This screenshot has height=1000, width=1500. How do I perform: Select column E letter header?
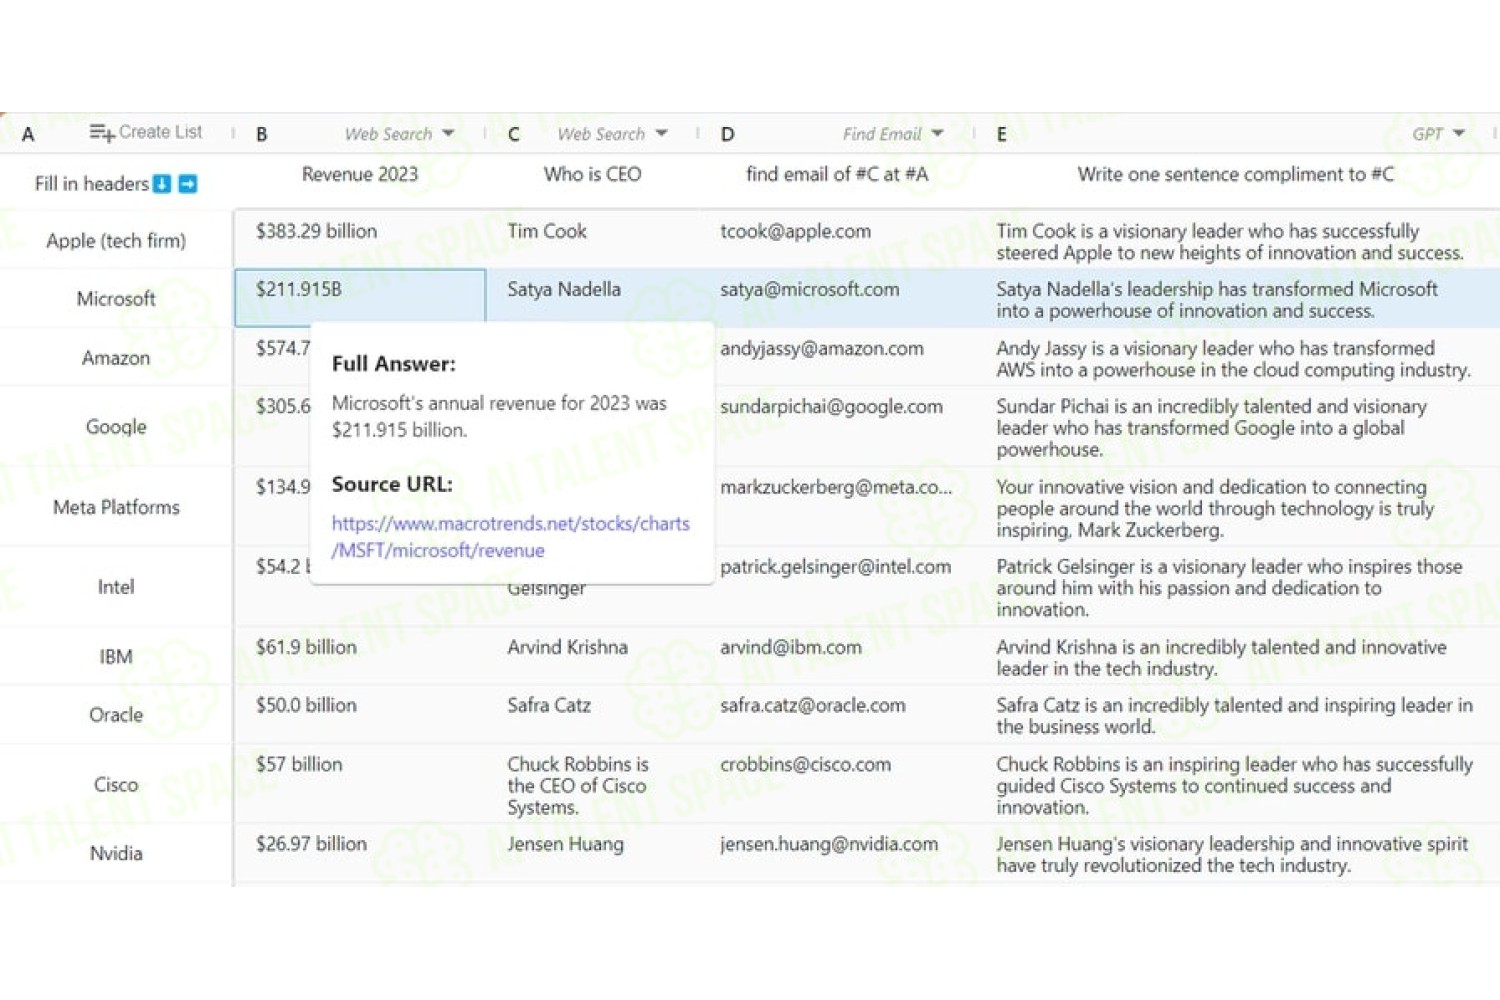point(1001,134)
